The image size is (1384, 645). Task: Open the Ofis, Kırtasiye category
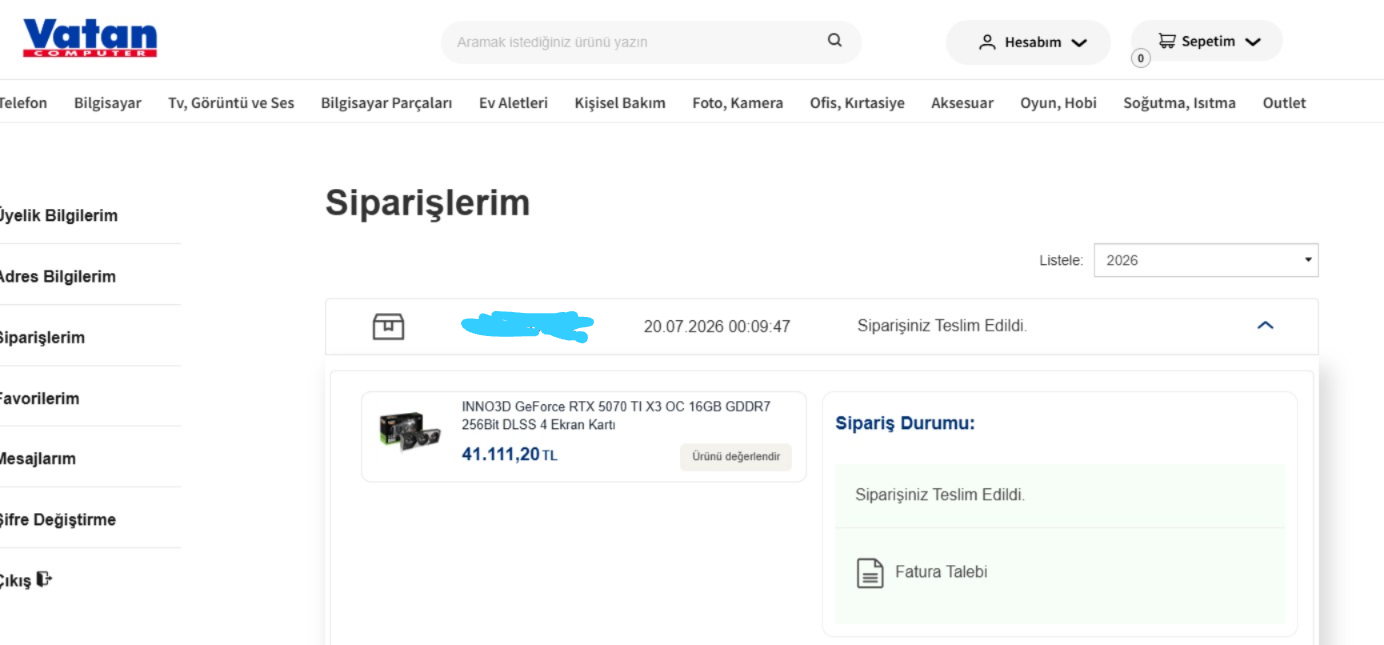click(857, 103)
